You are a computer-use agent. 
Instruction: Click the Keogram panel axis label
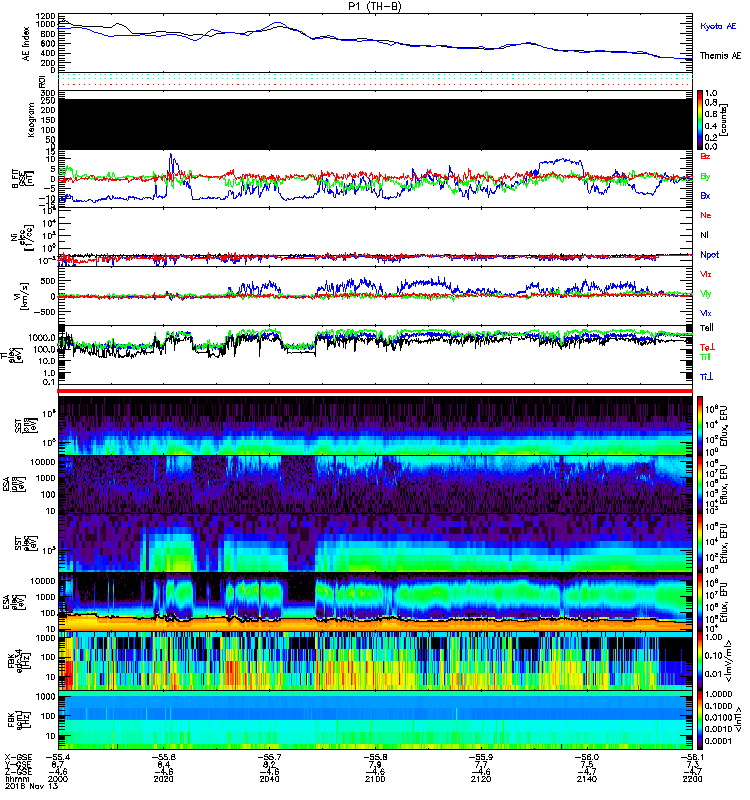click(32, 120)
